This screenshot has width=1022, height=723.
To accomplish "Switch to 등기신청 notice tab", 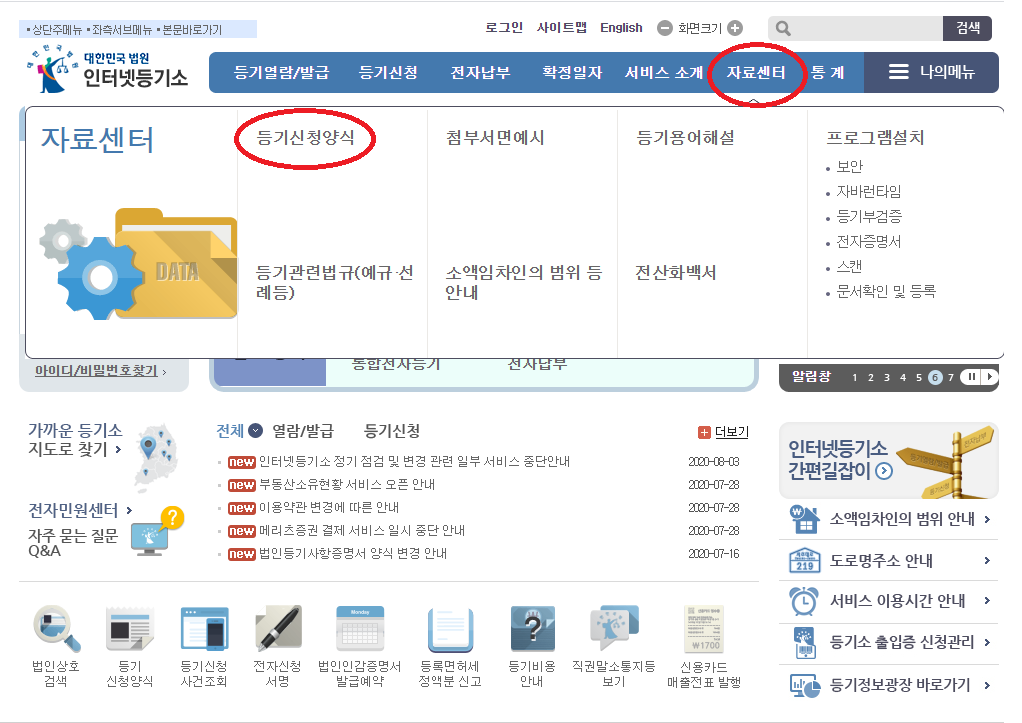I will point(392,431).
